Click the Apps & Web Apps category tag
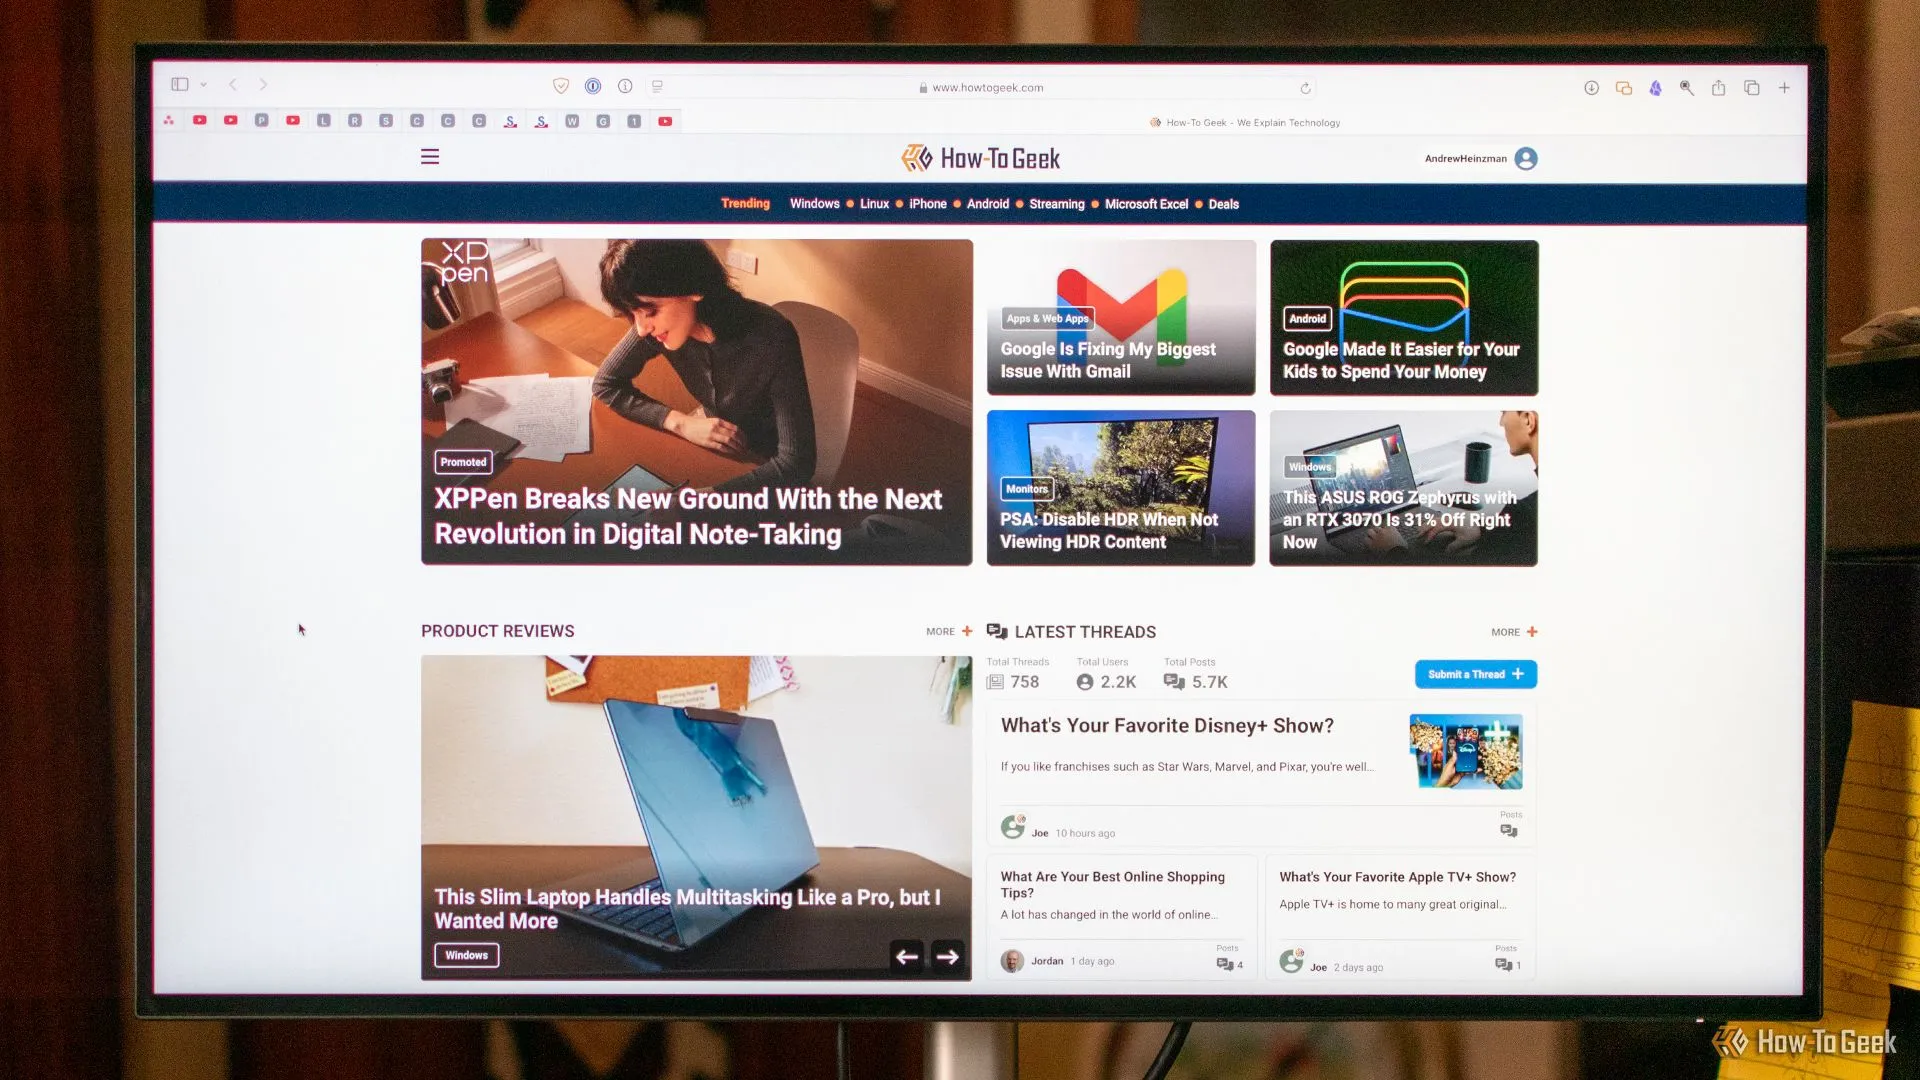Image resolution: width=1920 pixels, height=1080 pixels. coord(1047,319)
